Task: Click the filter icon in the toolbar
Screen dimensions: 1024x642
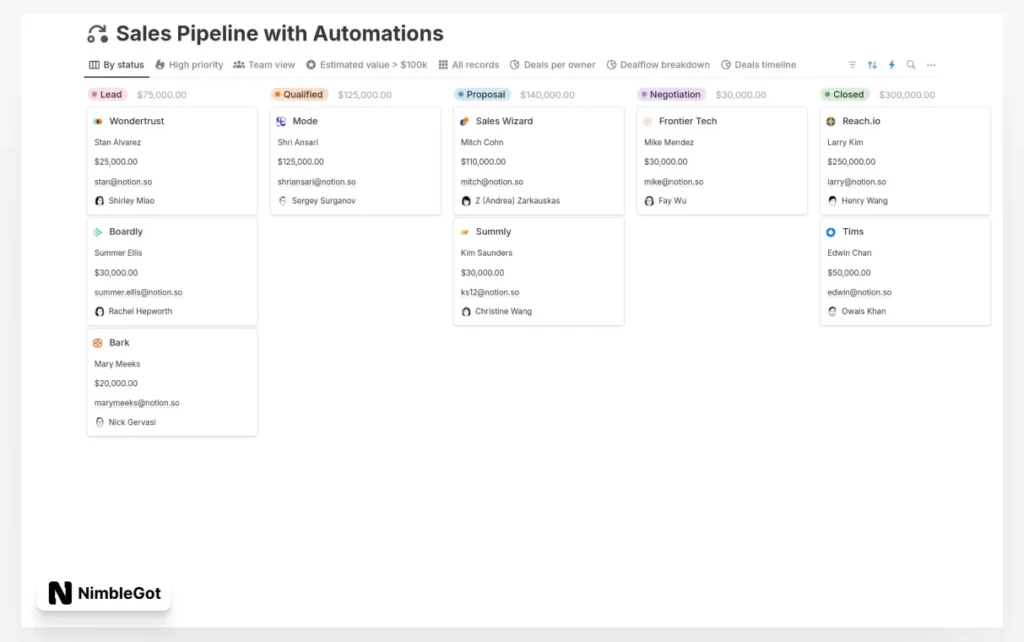Action: pos(852,65)
